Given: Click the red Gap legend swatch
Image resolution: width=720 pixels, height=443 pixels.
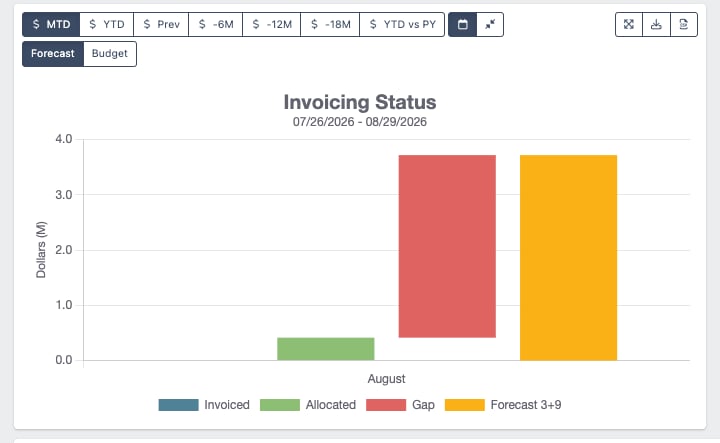Looking at the screenshot, I should click(x=386, y=405).
